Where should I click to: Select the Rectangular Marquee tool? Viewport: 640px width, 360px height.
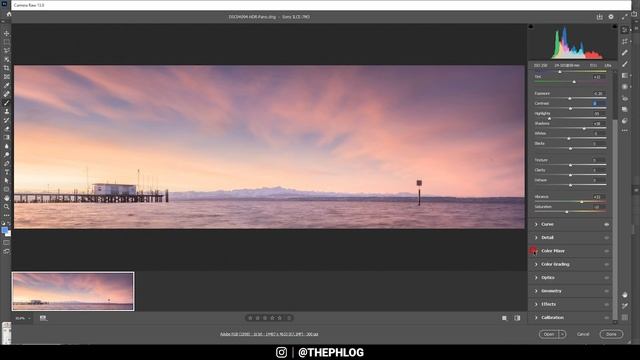pos(6,42)
